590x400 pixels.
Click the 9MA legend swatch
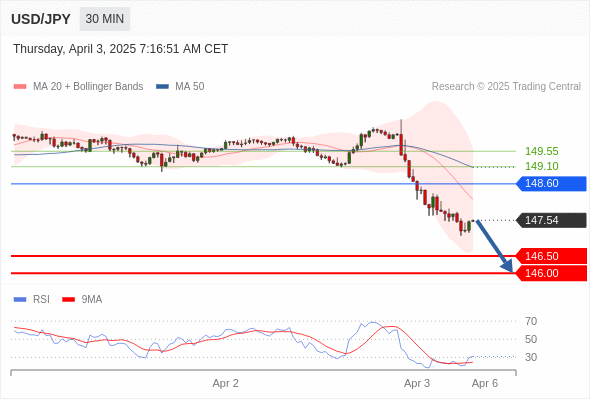pyautogui.click(x=68, y=300)
